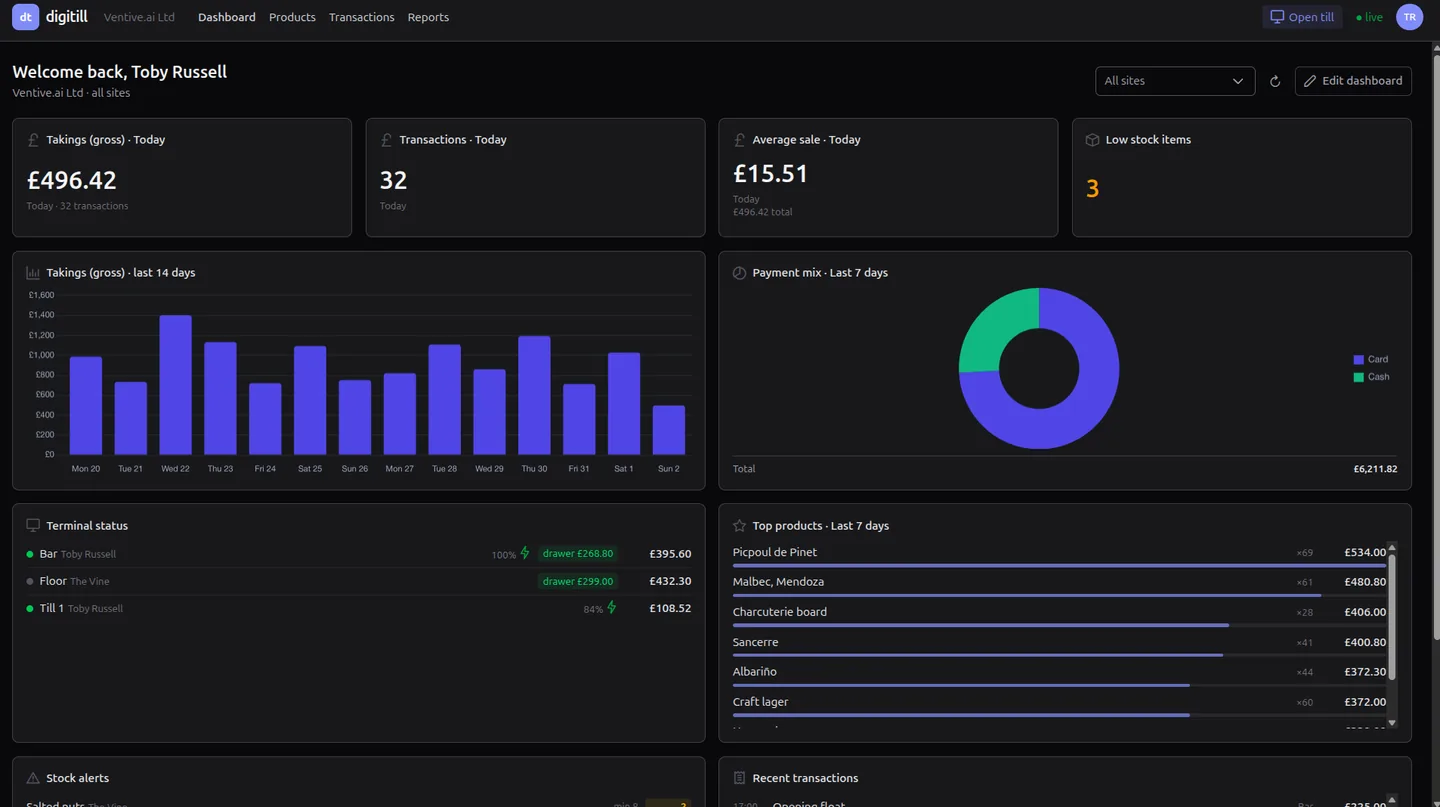Click the Floor drawer £299.00 badge
Viewport: 1440px width, 807px height.
click(x=577, y=581)
